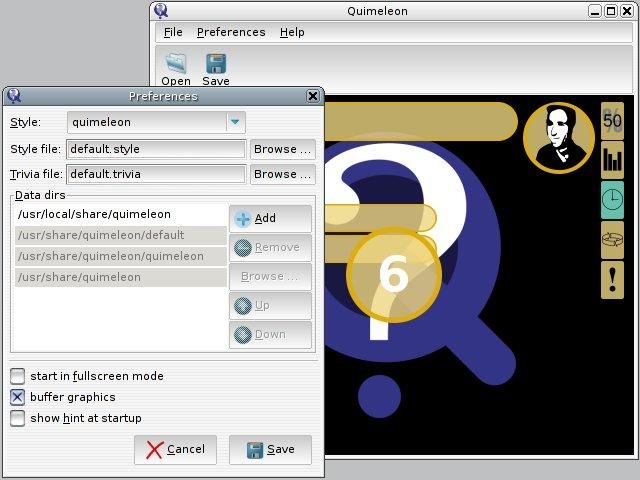This screenshot has width=640, height=480.
Task: Enable start in fullscreen mode
Action: 18,376
